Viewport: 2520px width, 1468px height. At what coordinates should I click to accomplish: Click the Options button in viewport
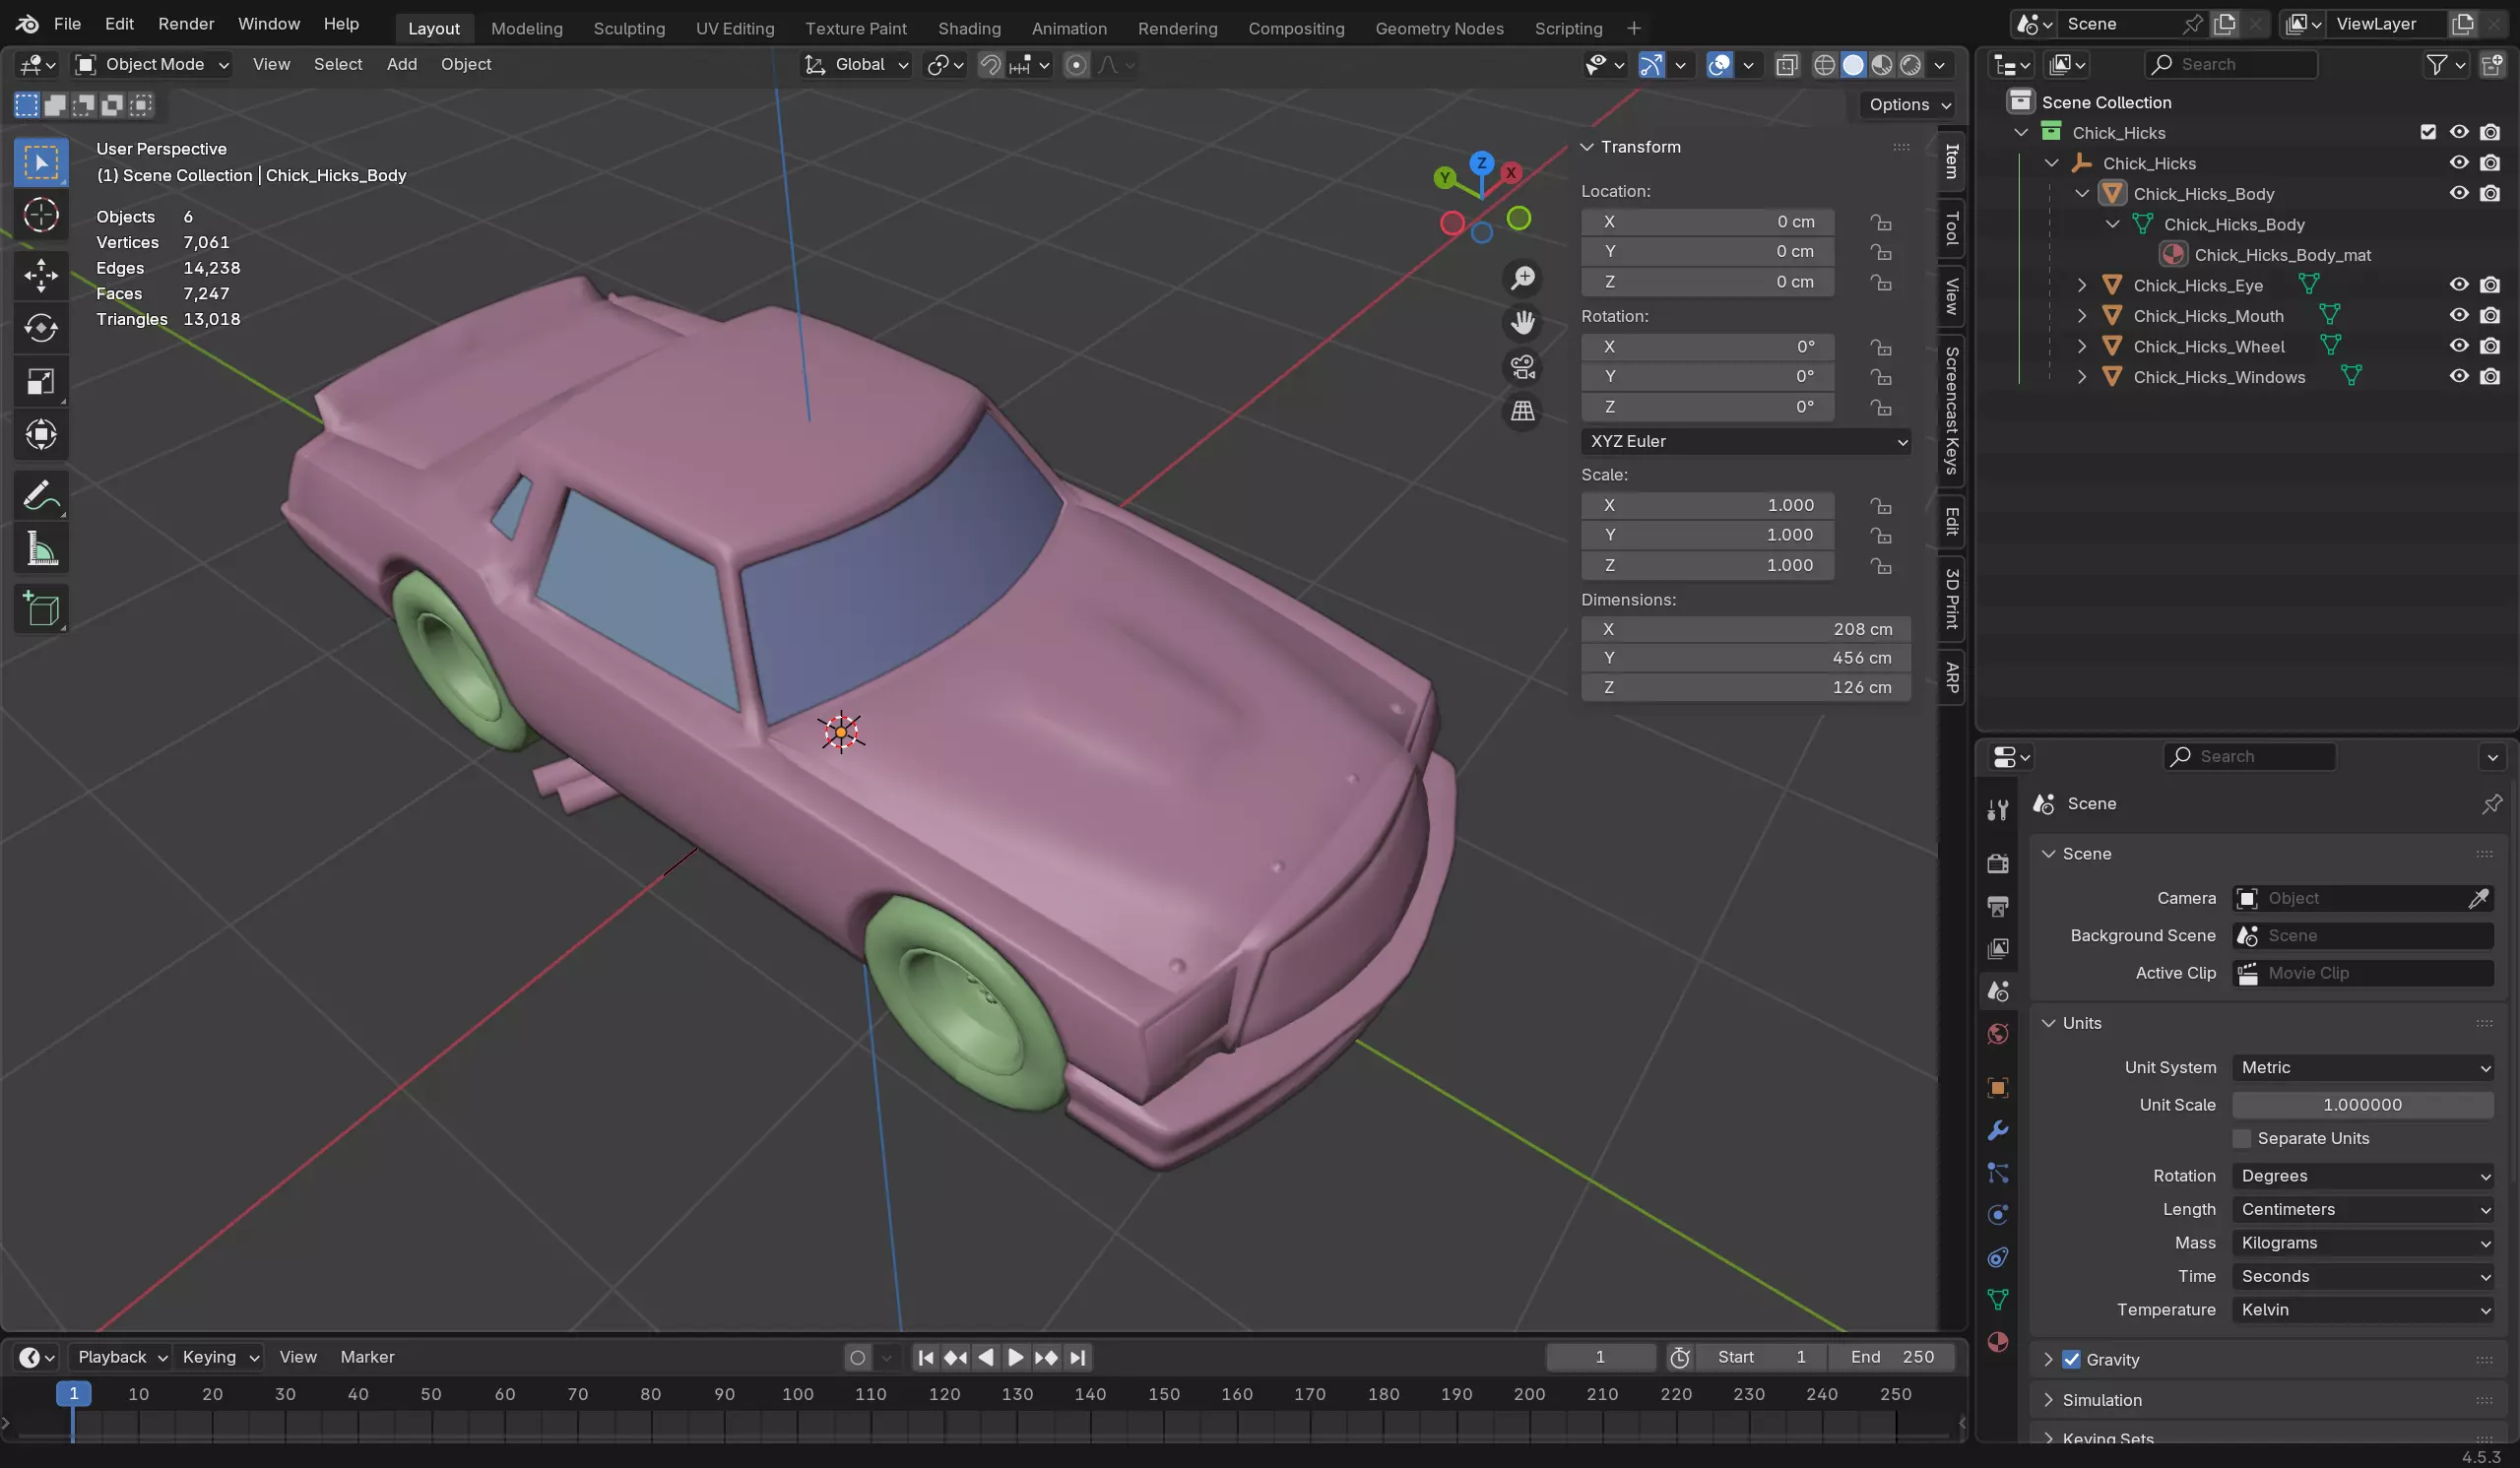coord(1909,104)
